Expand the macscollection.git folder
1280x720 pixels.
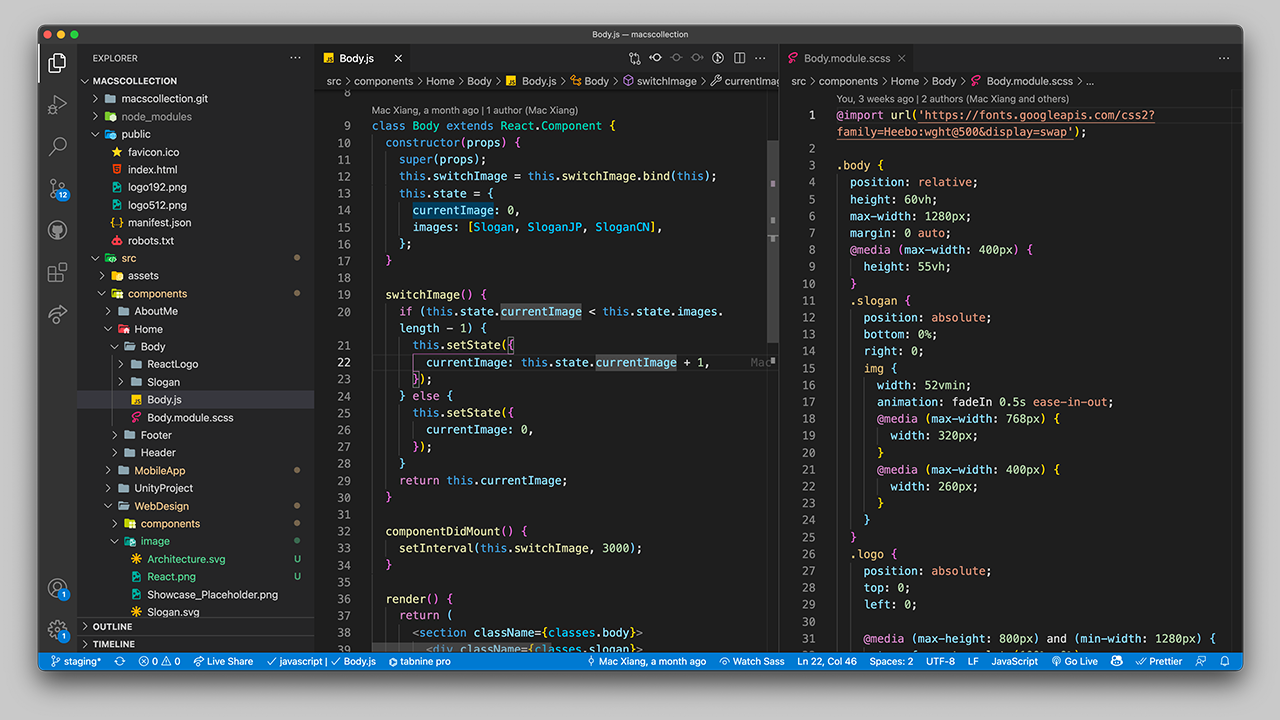click(196, 99)
